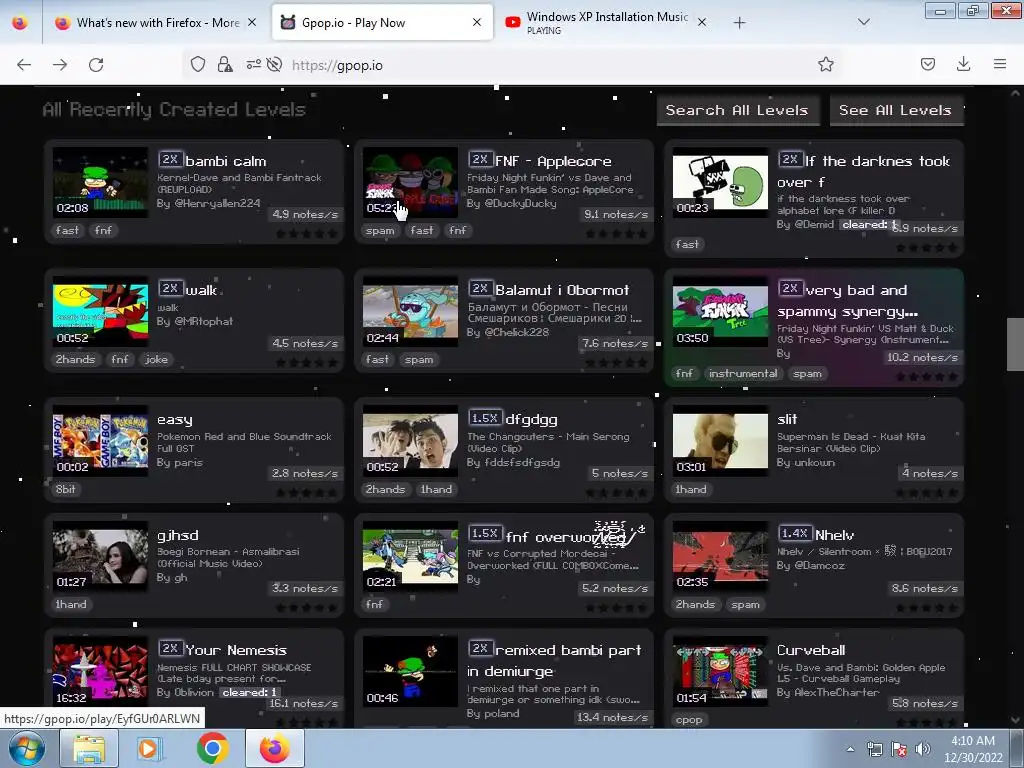1024x768 pixels.
Task: Click author text 'By @Chelick228'
Action: point(507,332)
